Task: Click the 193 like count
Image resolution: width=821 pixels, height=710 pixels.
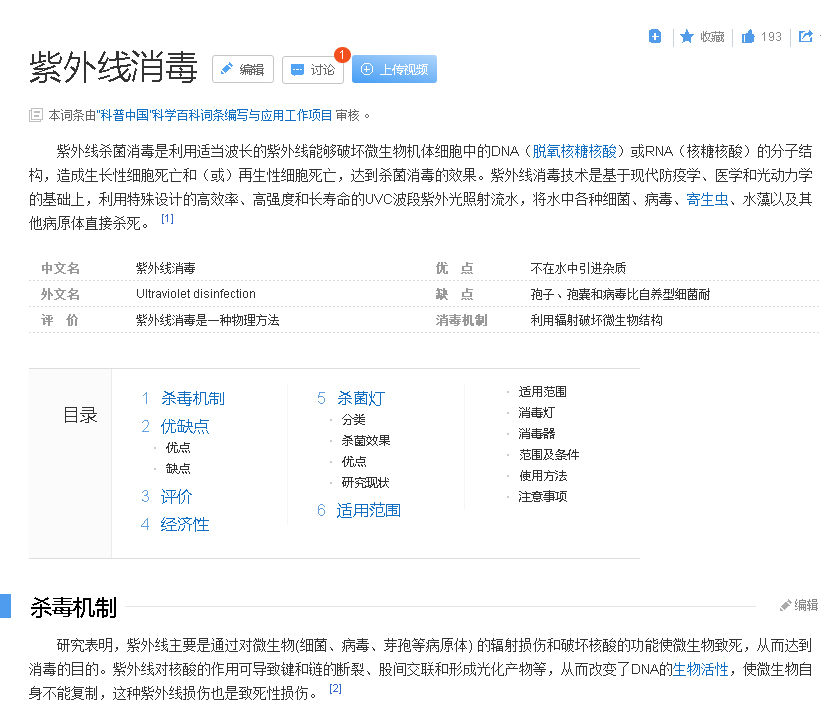Action: [771, 37]
